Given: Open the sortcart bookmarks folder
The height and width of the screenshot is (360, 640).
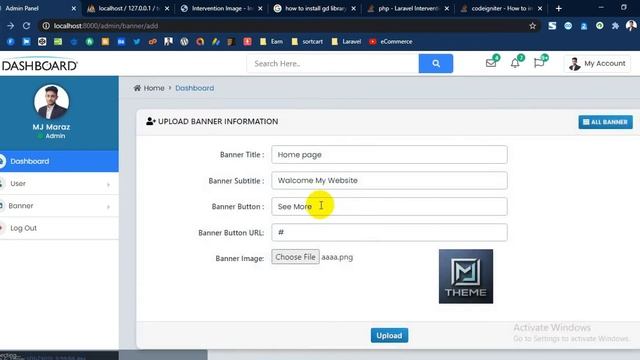Looking at the screenshot, I should (307, 42).
